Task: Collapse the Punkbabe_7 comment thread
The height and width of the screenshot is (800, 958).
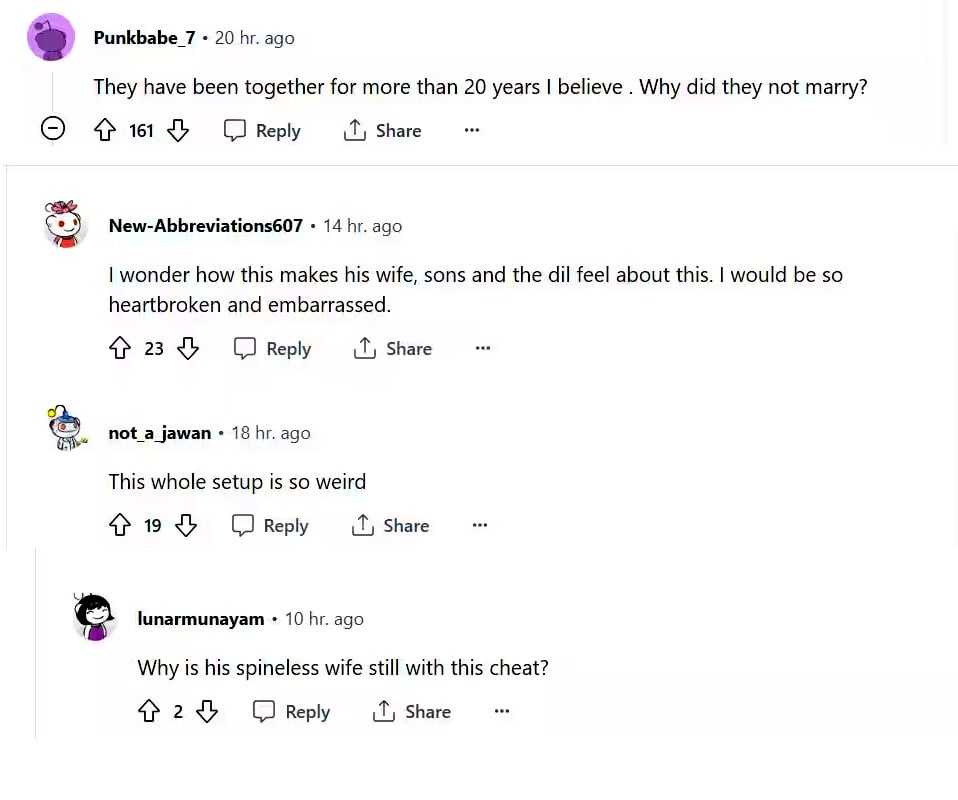Action: point(53,129)
